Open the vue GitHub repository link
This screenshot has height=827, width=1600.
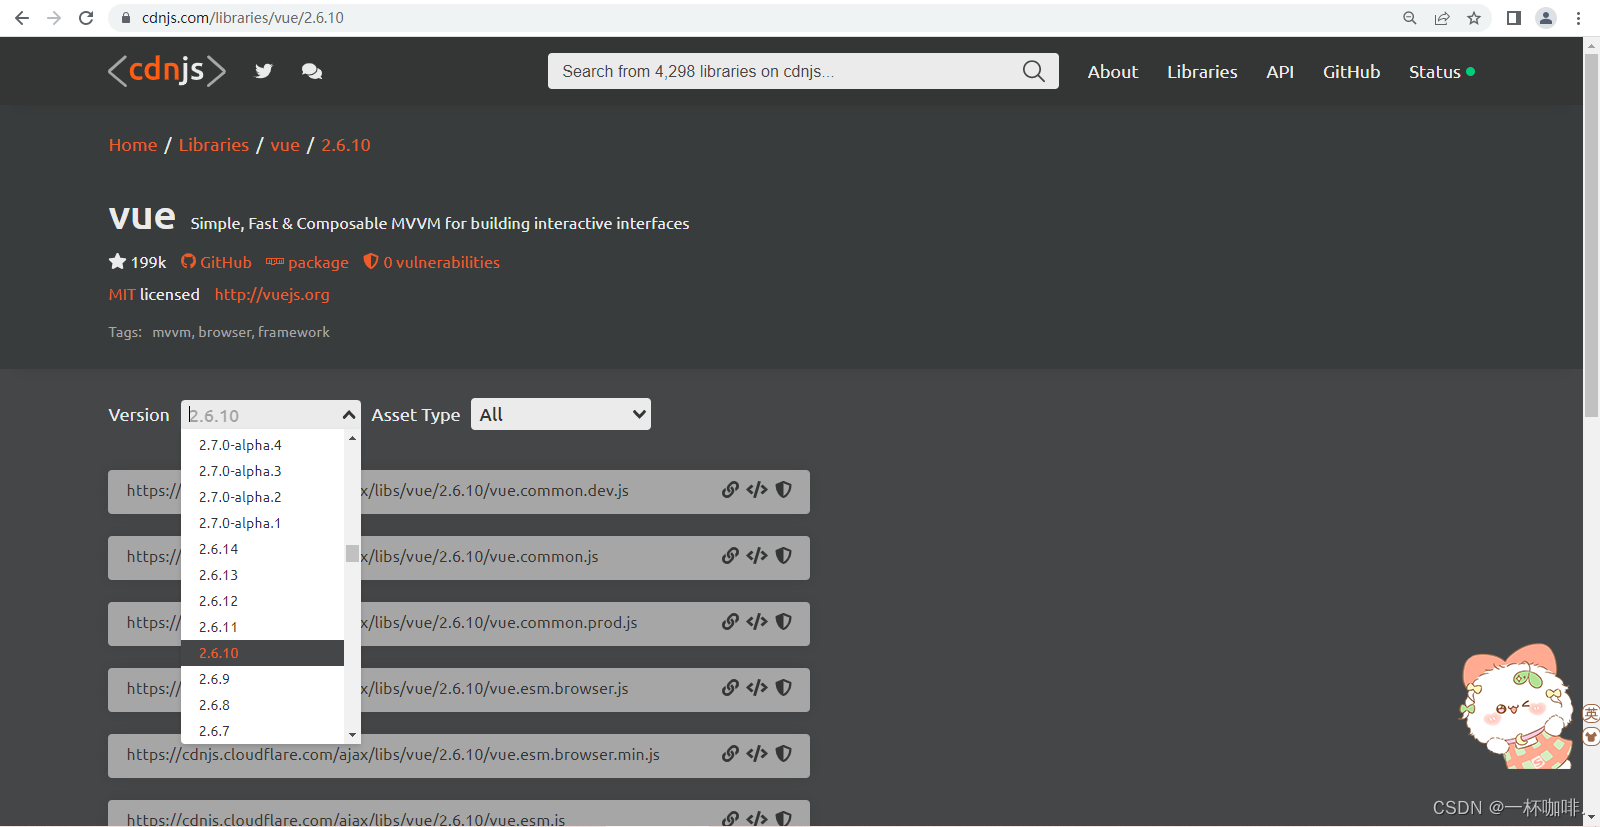tap(216, 262)
